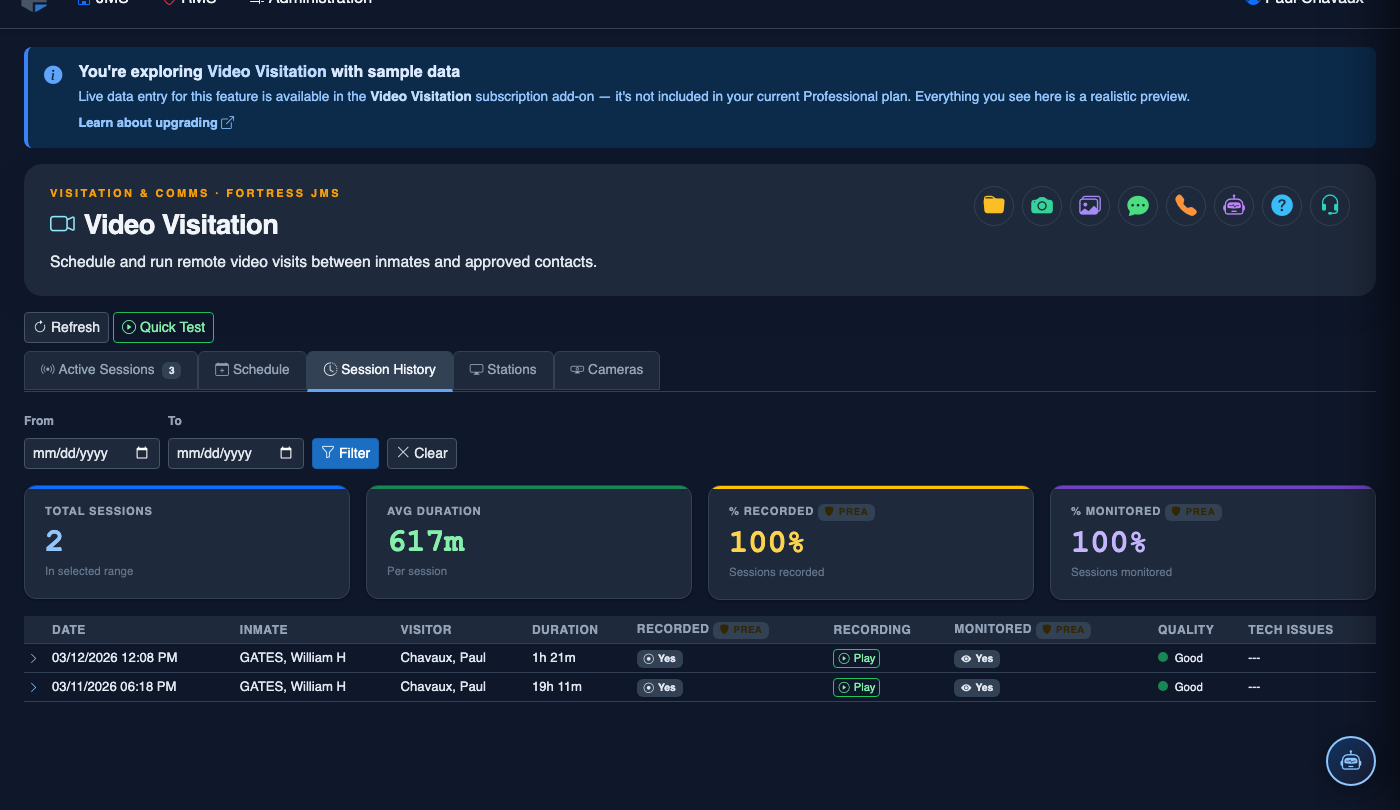Switch to the Active Sessions tab
Screen dimensions: 1400x810
click(x=110, y=370)
